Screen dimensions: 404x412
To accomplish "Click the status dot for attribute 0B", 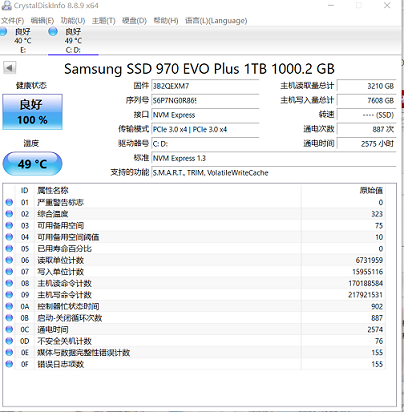I will tap(9, 318).
